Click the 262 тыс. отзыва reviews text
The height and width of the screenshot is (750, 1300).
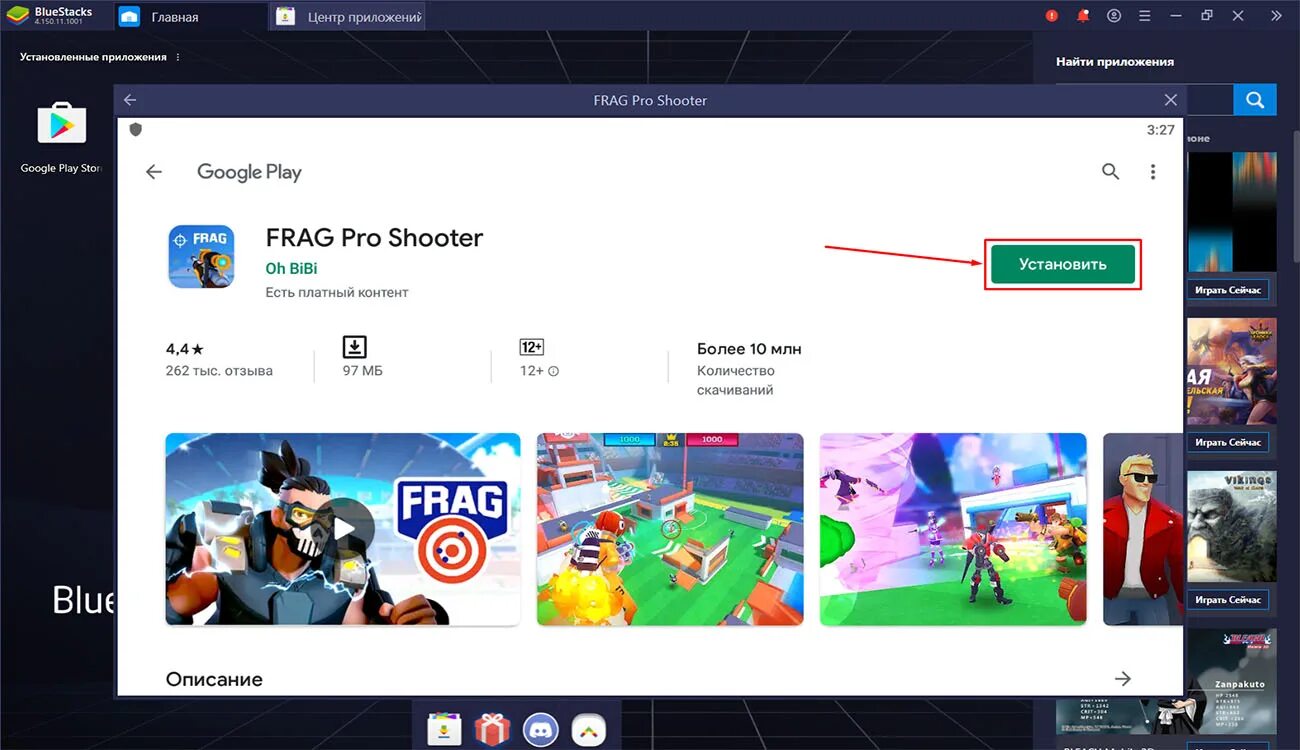pyautogui.click(x=219, y=371)
